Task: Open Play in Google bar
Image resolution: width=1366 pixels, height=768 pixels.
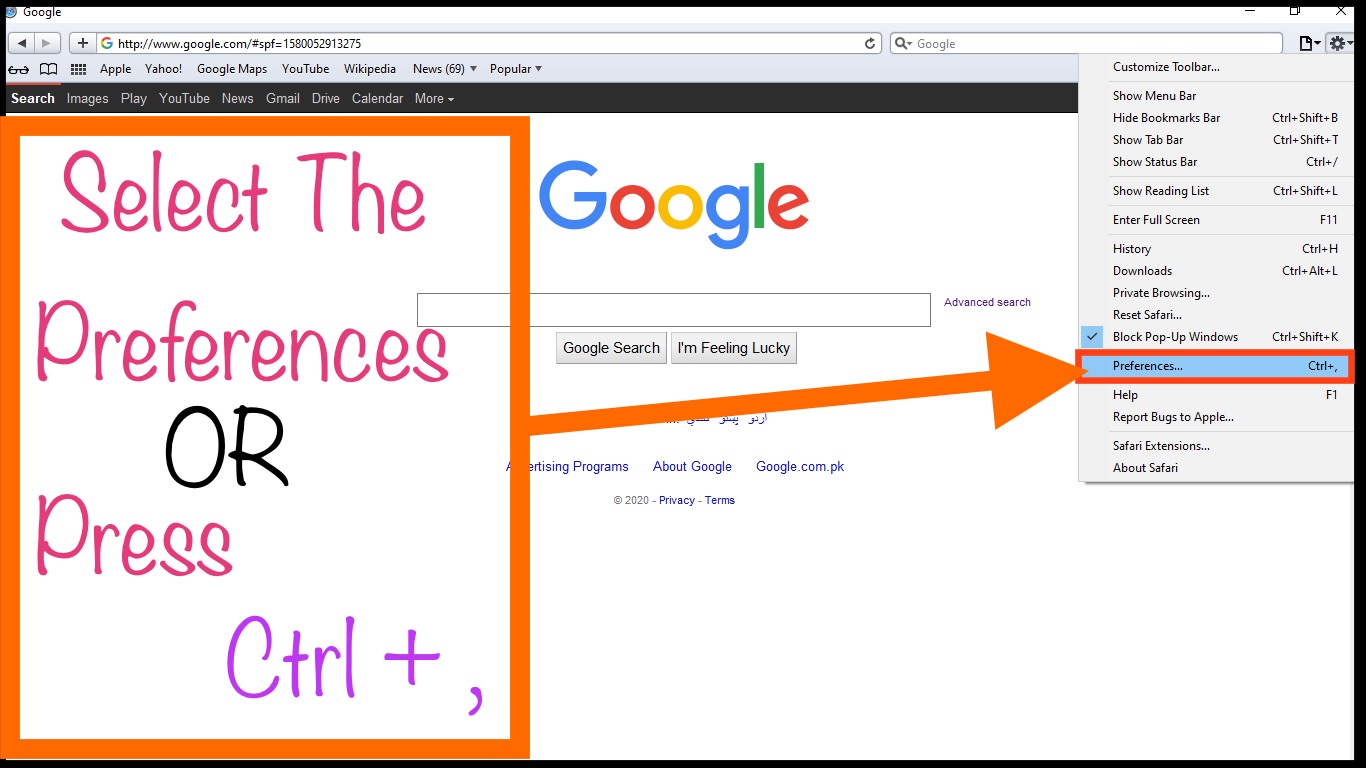Action: pyautogui.click(x=134, y=99)
